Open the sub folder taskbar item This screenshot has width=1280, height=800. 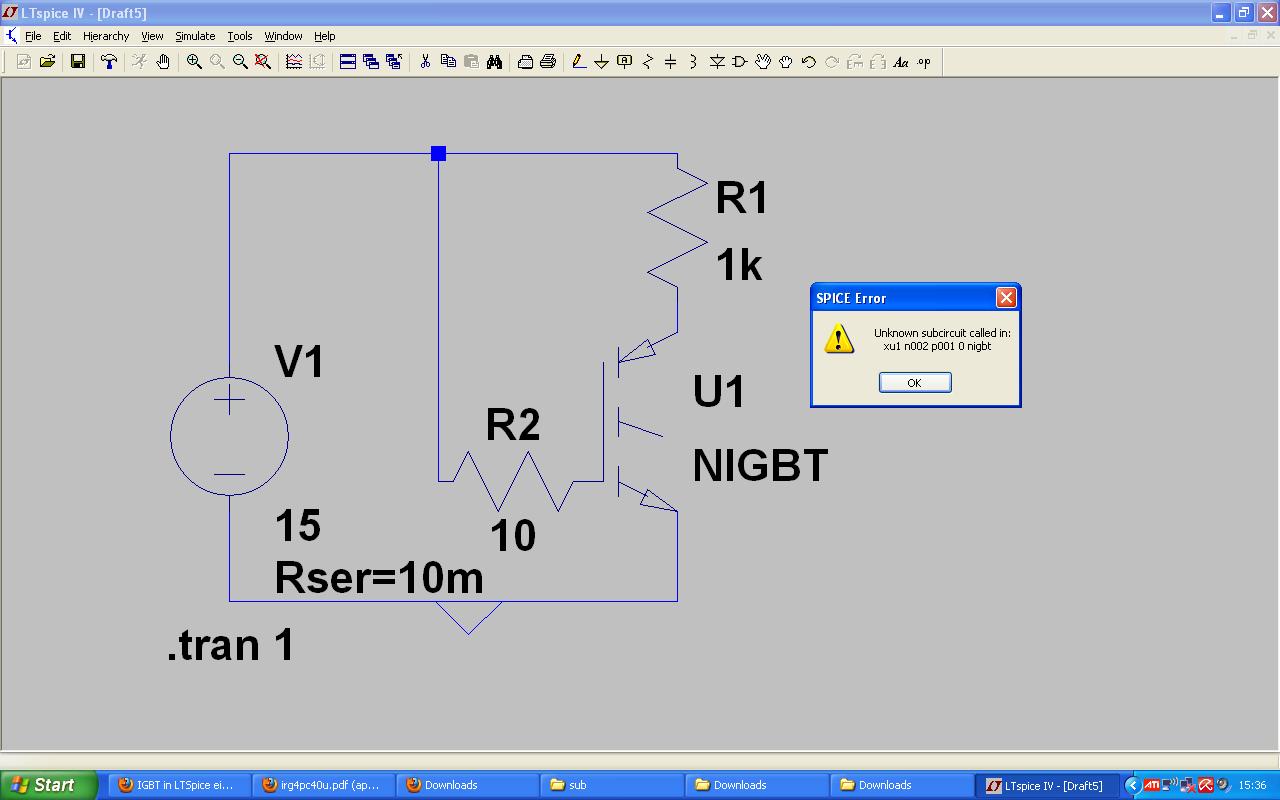click(x=612, y=785)
